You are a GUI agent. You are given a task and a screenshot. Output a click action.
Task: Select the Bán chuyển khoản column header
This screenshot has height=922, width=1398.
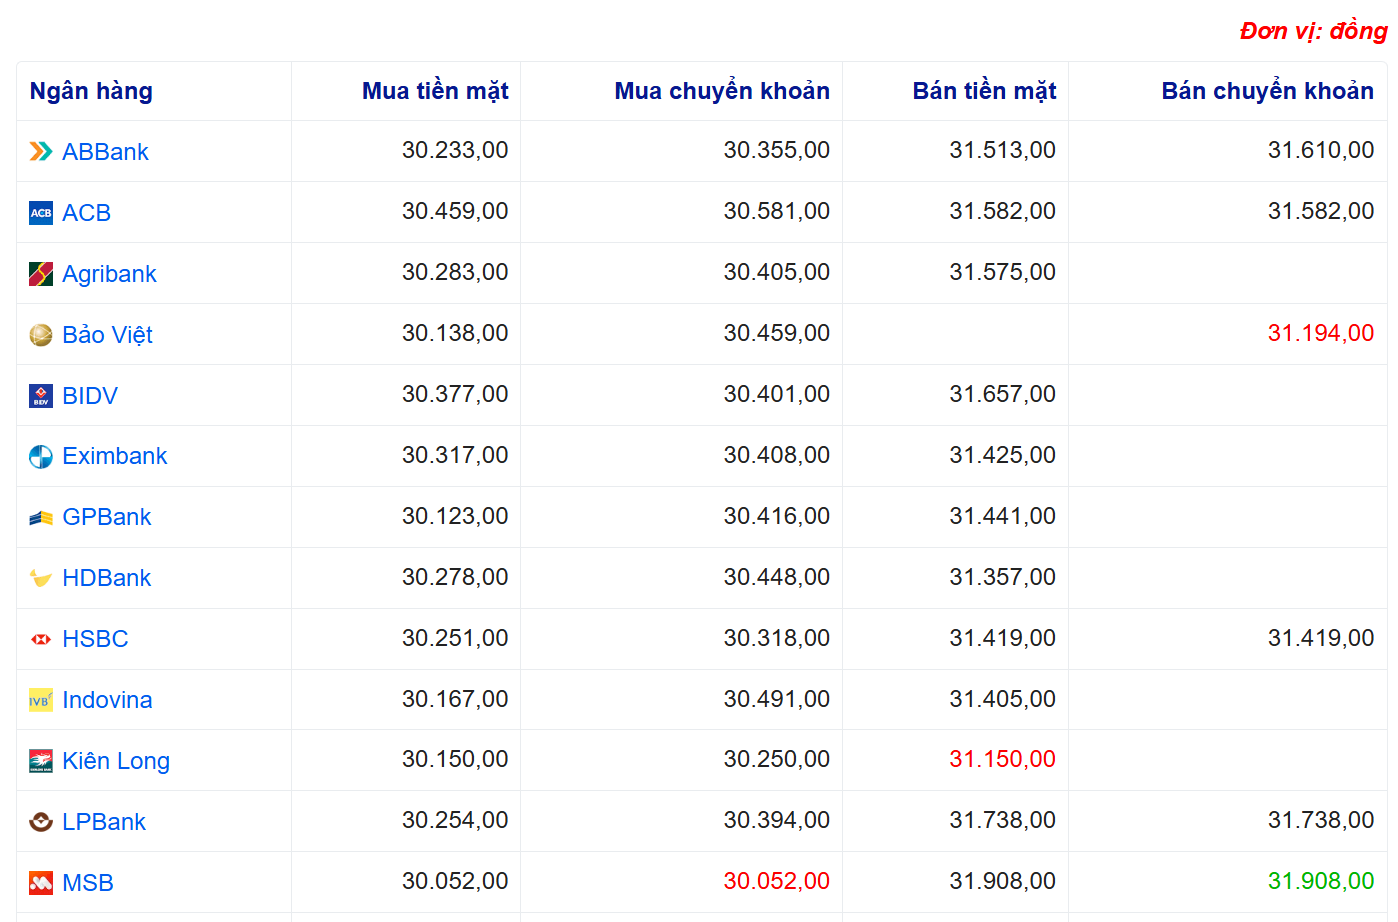1267,91
